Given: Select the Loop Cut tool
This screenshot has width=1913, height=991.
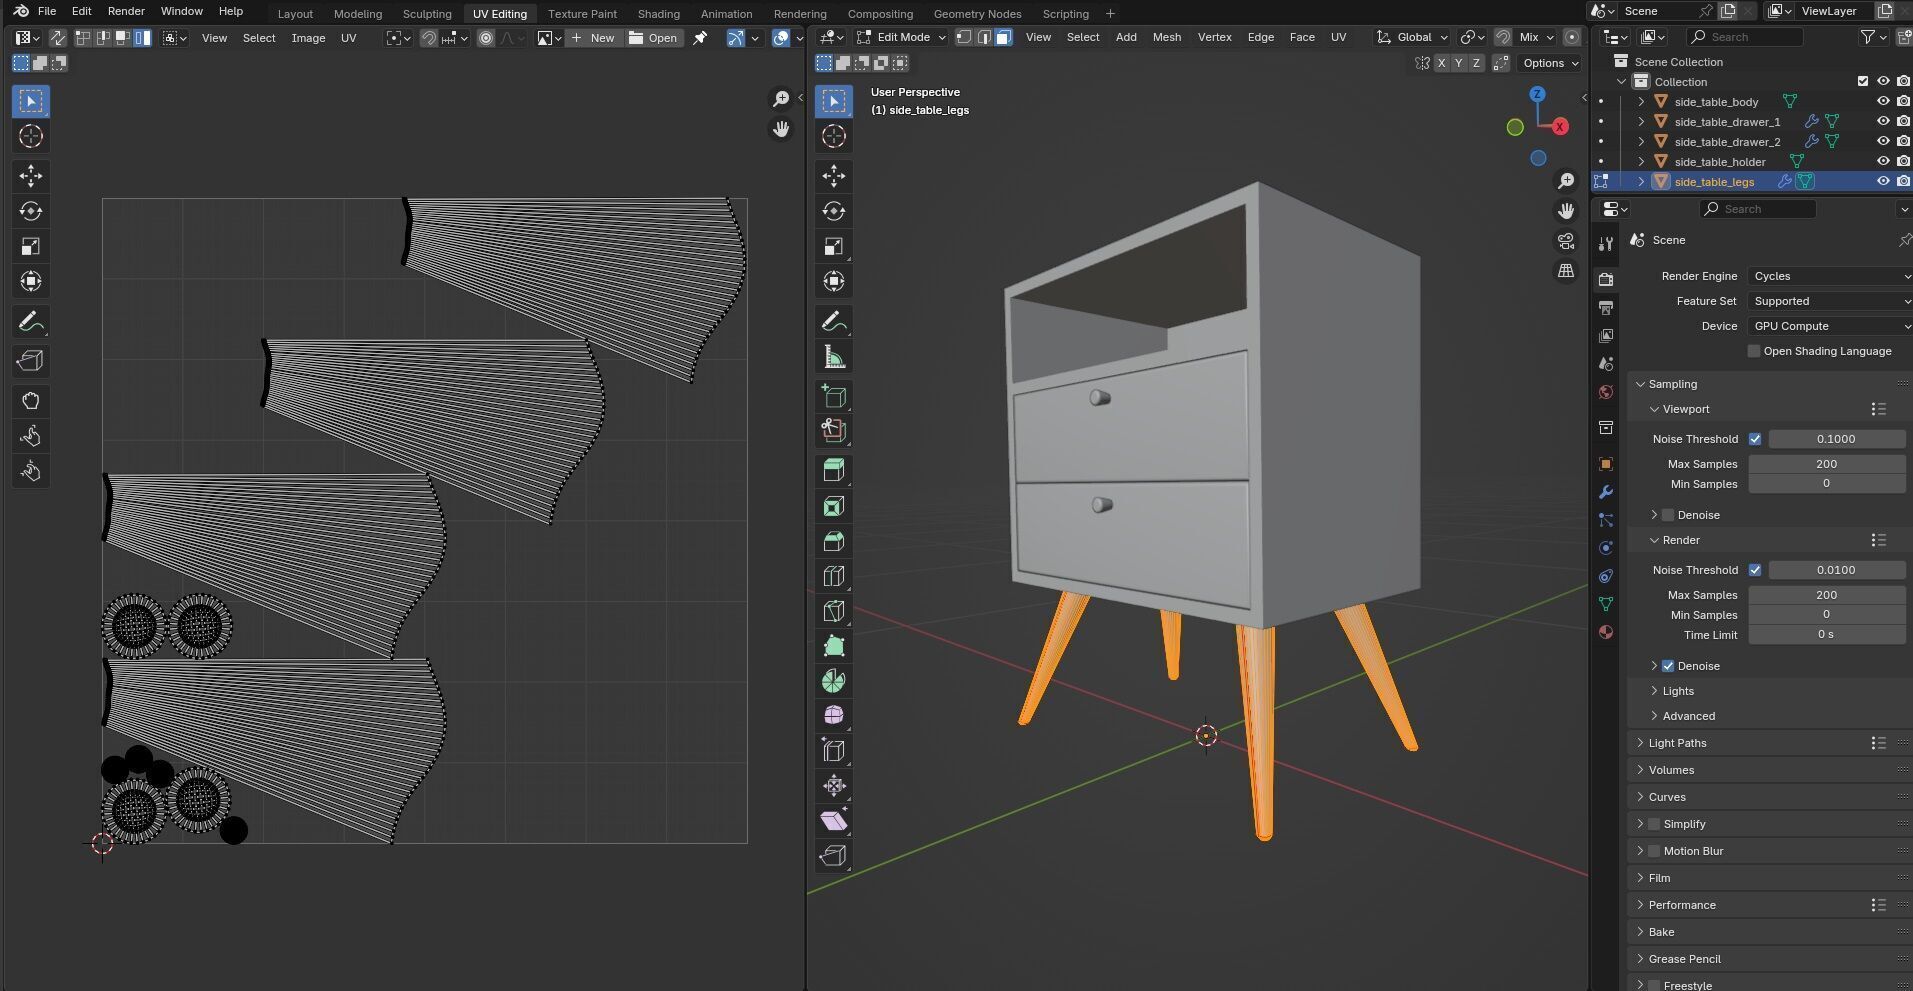Looking at the screenshot, I should coord(834,576).
